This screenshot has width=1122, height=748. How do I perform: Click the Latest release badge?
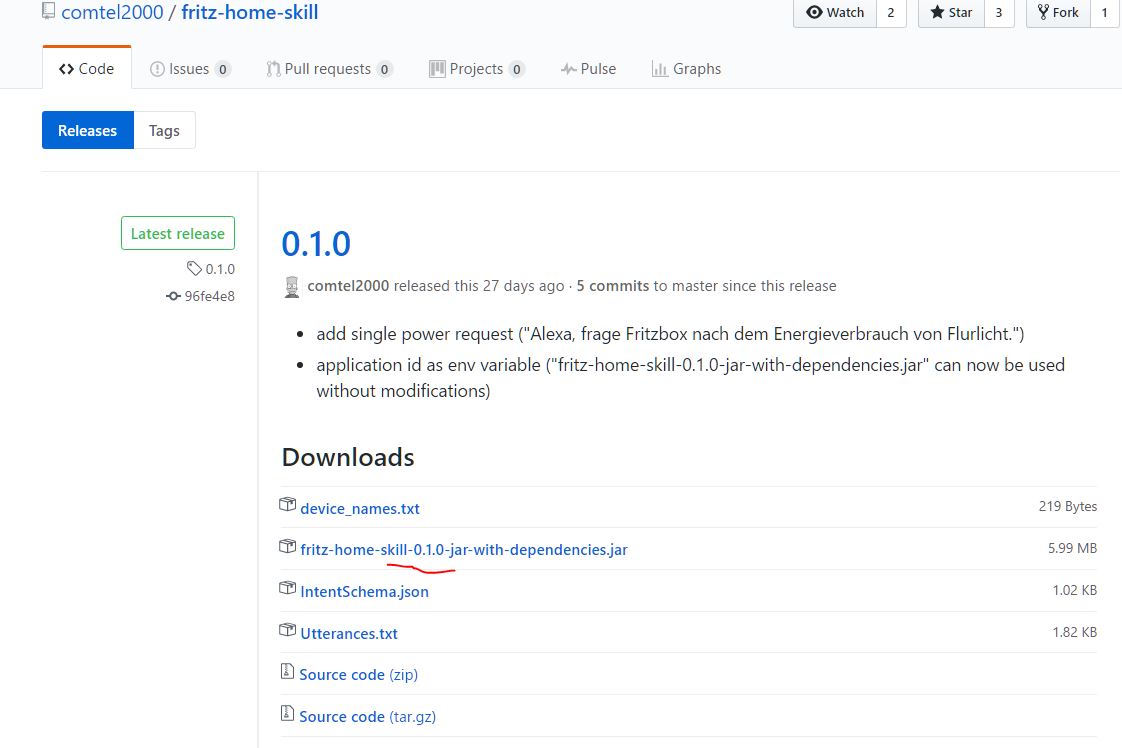[x=178, y=234]
